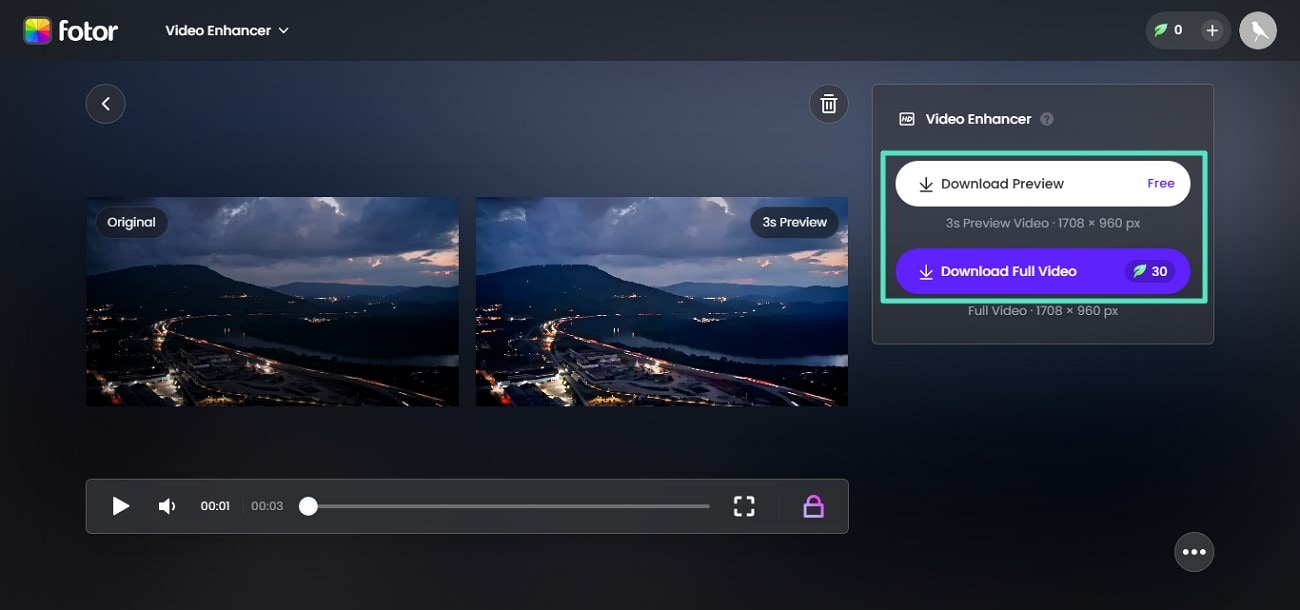
Task: Select the Video Enhancer title in the panel
Action: point(977,118)
